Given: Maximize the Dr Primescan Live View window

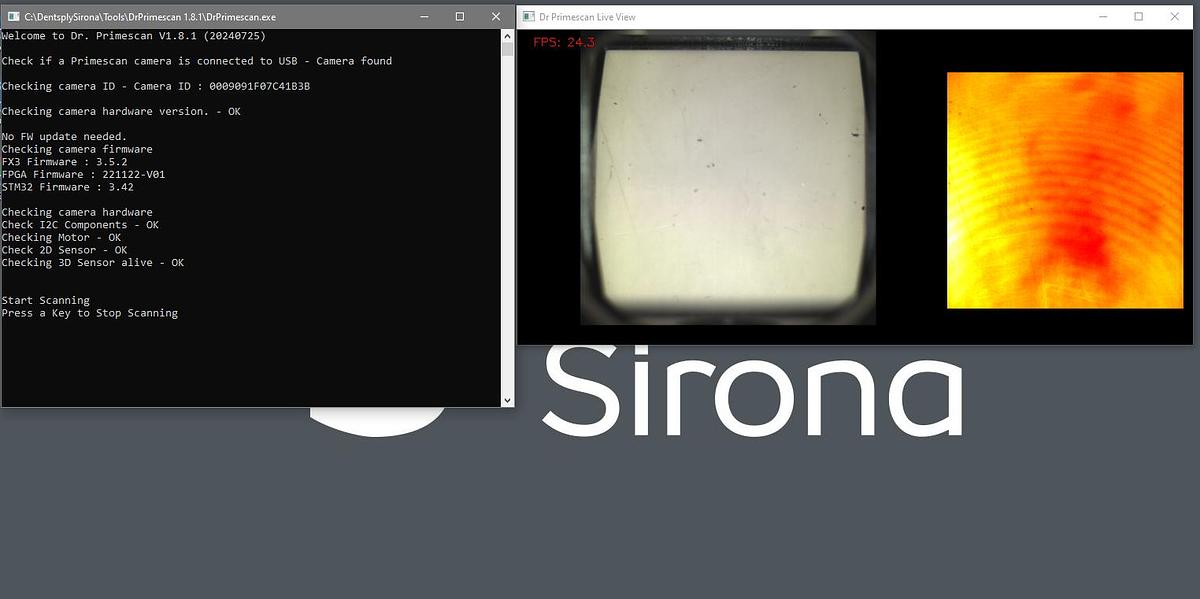Looking at the screenshot, I should pos(1138,17).
